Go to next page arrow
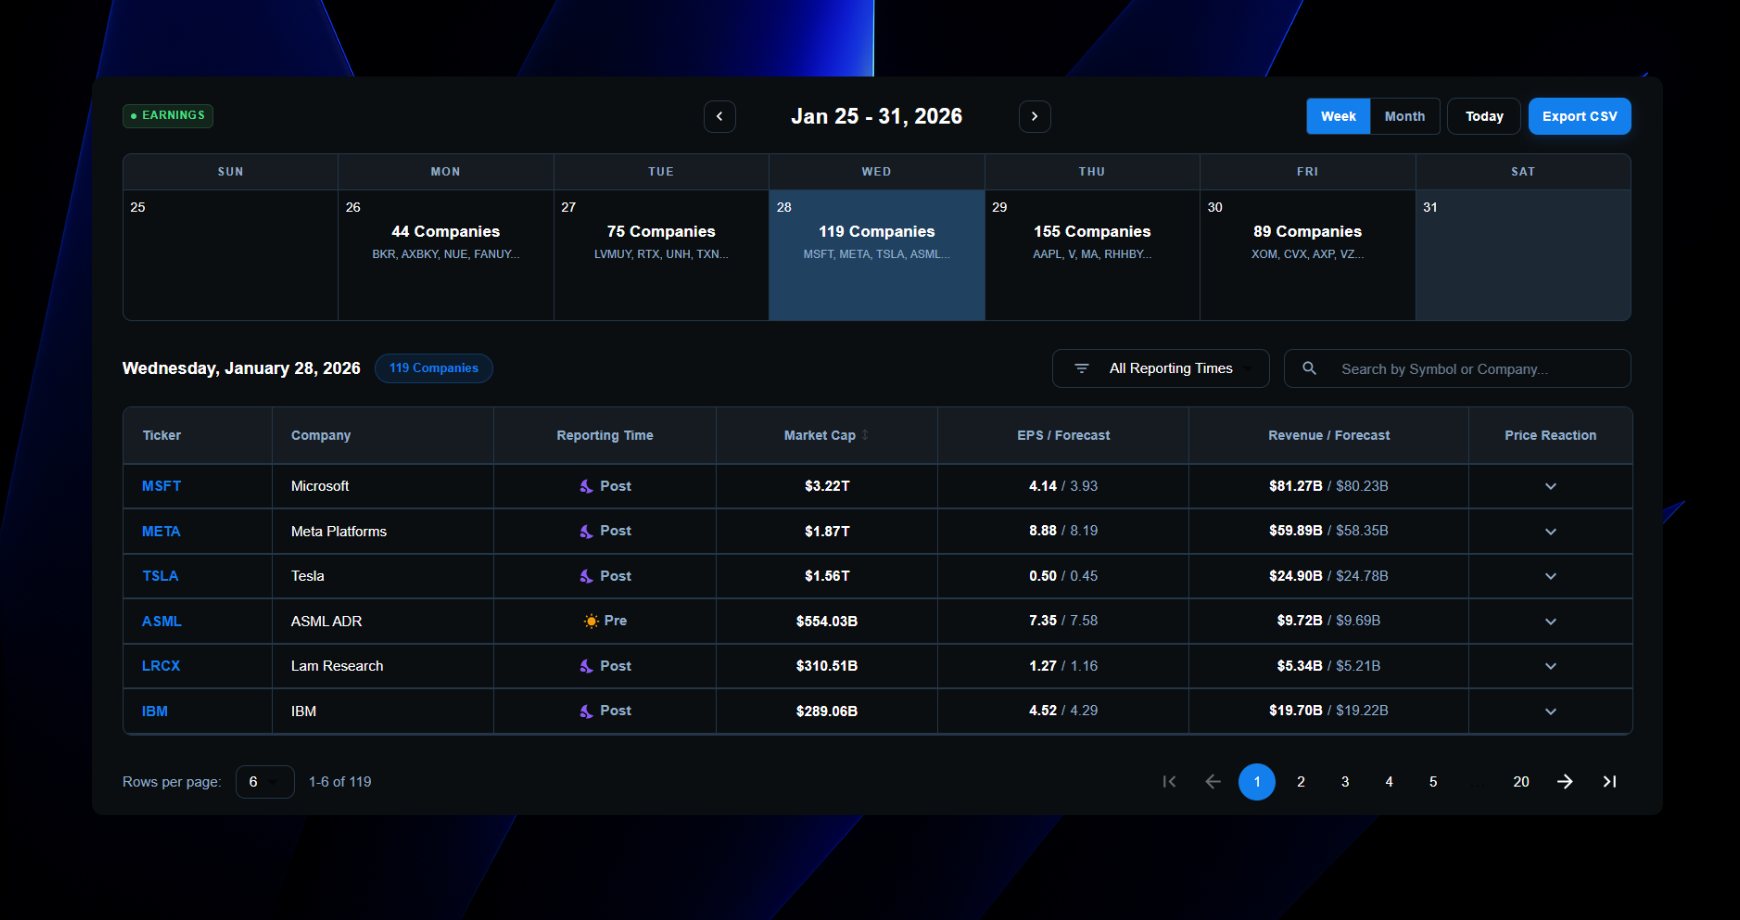The width and height of the screenshot is (1740, 920). (x=1565, y=782)
